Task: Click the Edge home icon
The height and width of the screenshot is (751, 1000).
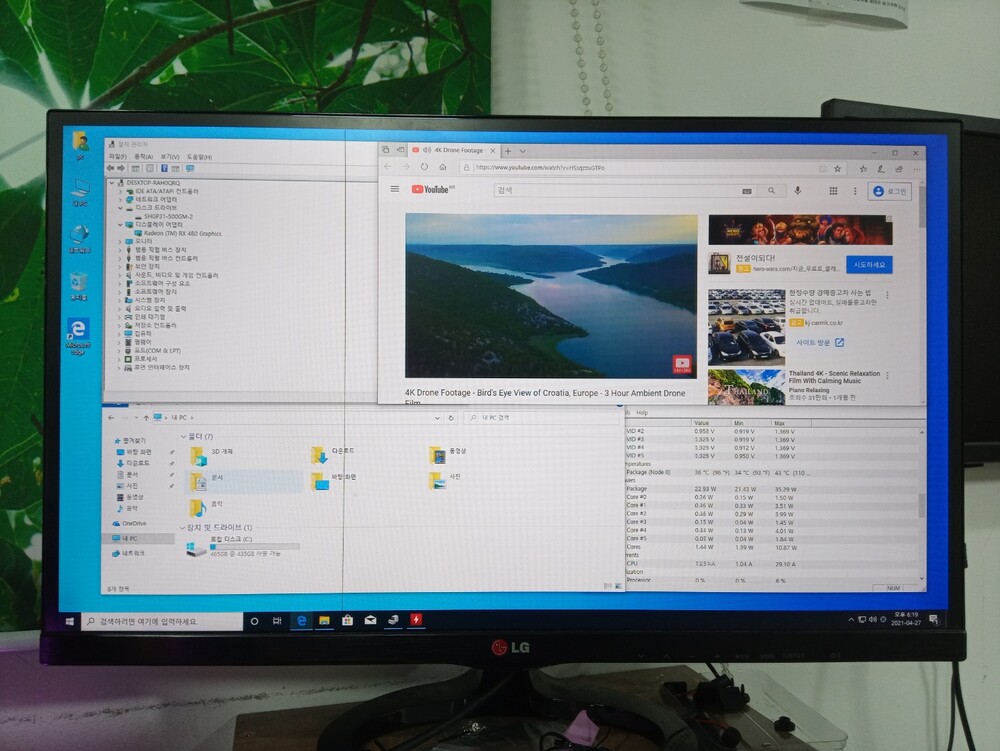Action: tap(443, 168)
